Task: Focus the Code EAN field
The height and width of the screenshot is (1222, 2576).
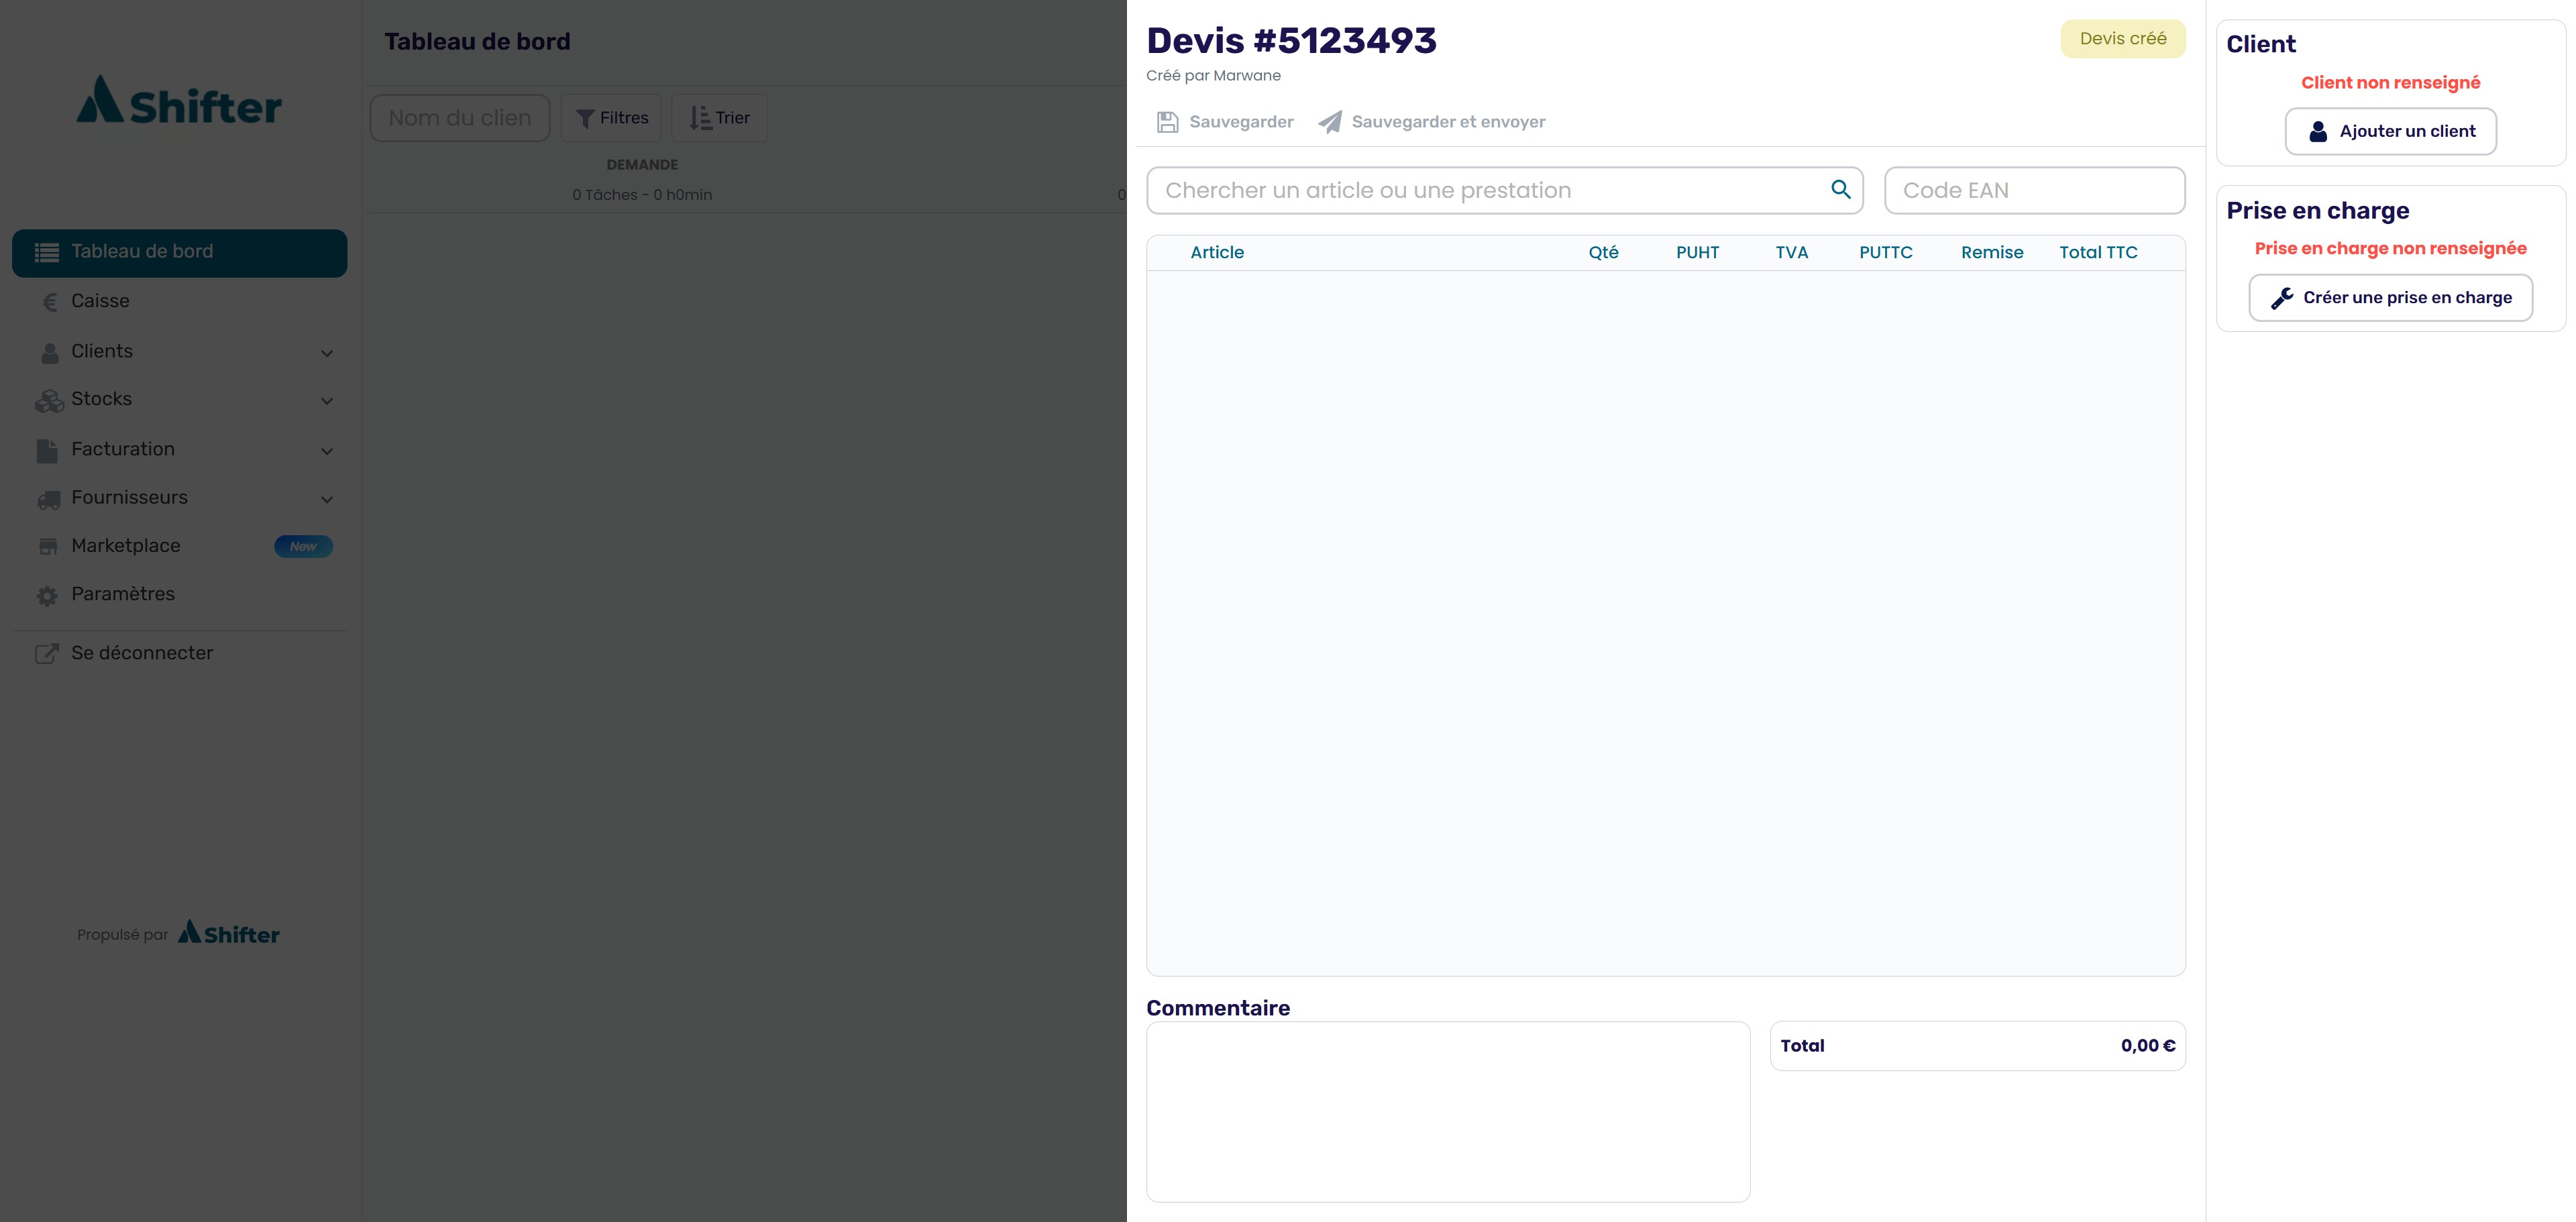Action: point(2034,190)
